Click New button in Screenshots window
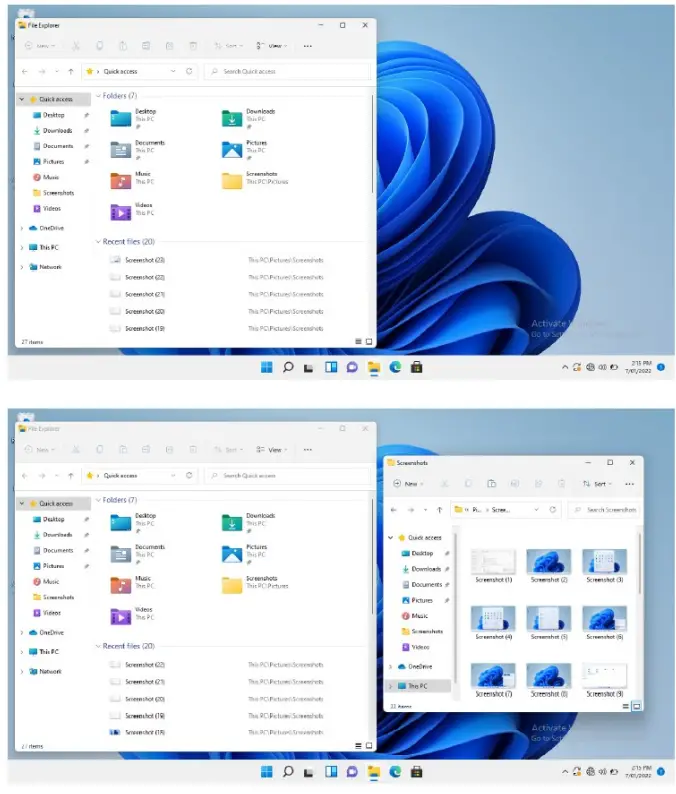The image size is (676, 794). pos(409,484)
